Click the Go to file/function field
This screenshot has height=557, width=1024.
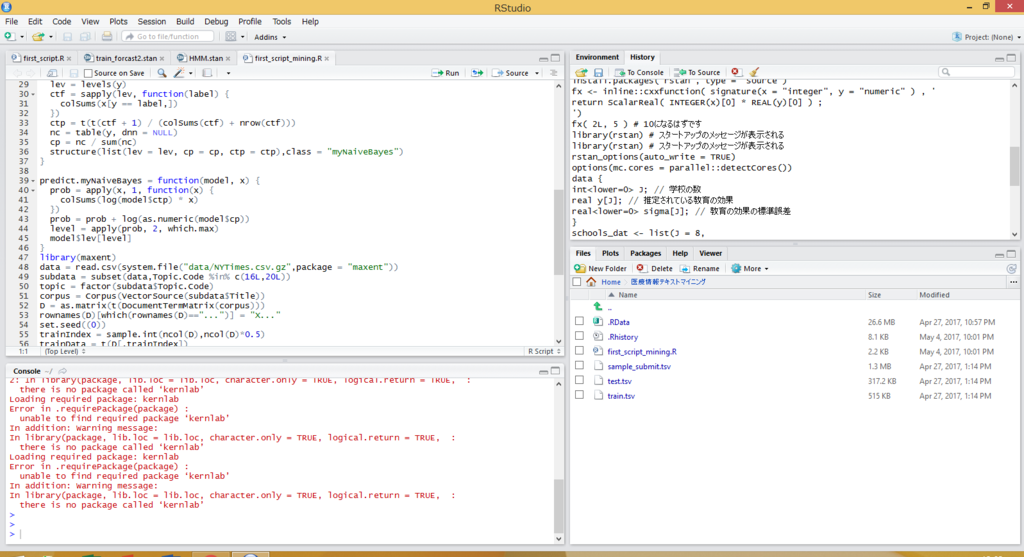168,37
